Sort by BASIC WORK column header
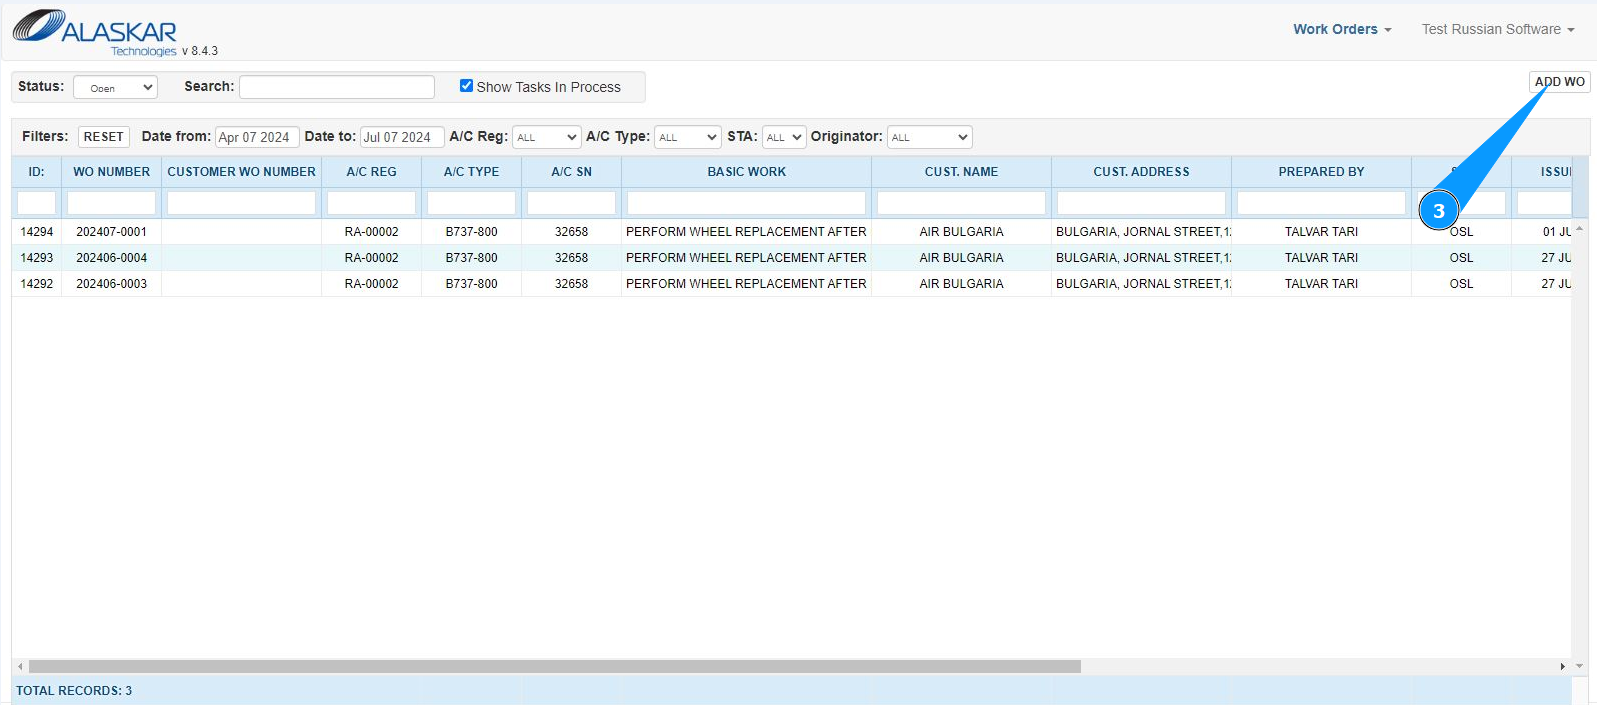Image resolution: width=1597 pixels, height=705 pixels. (747, 172)
